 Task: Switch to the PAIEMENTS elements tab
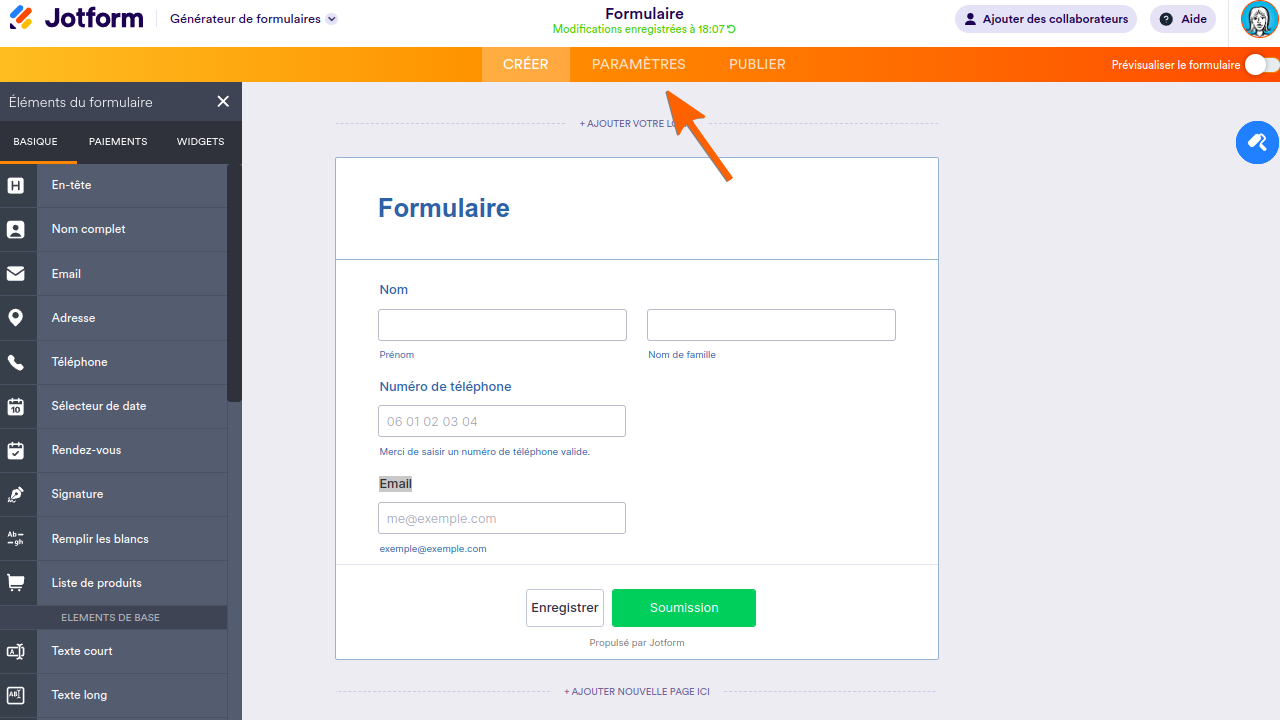pos(118,142)
